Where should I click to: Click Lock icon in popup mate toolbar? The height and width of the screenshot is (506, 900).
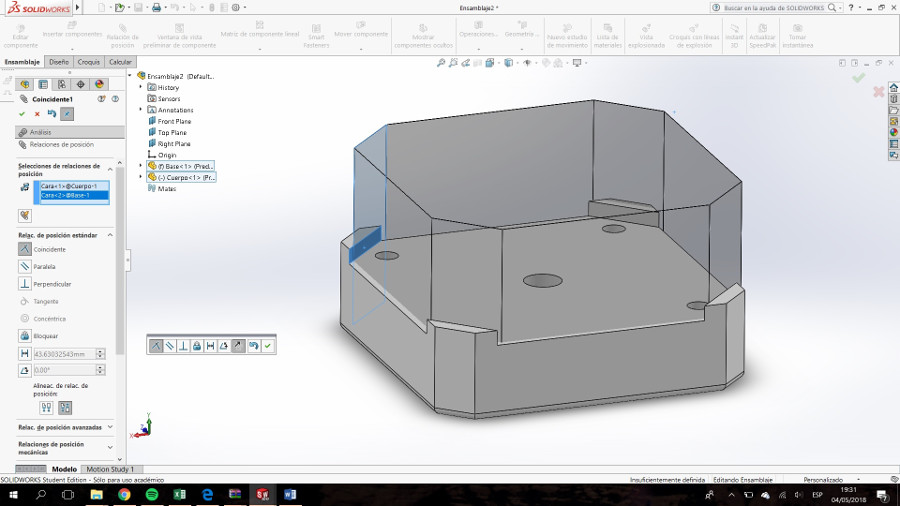197,345
